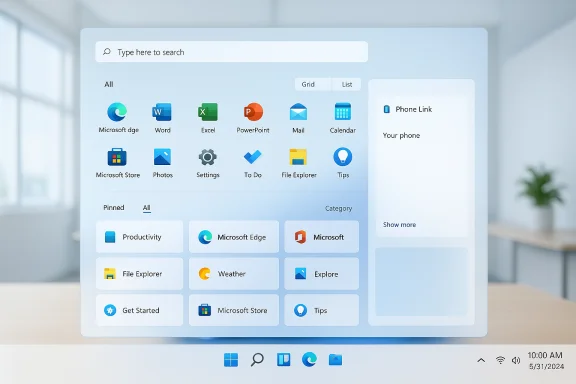
Task: Launch the PowerPoint app icon
Action: pyautogui.click(x=253, y=112)
